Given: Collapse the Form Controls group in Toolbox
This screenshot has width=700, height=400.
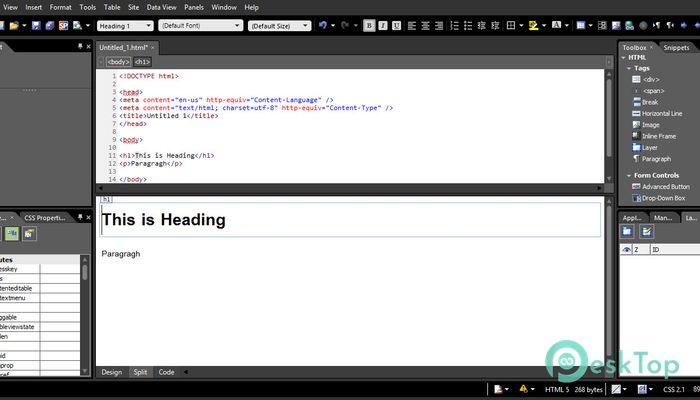Looking at the screenshot, I should point(629,175).
